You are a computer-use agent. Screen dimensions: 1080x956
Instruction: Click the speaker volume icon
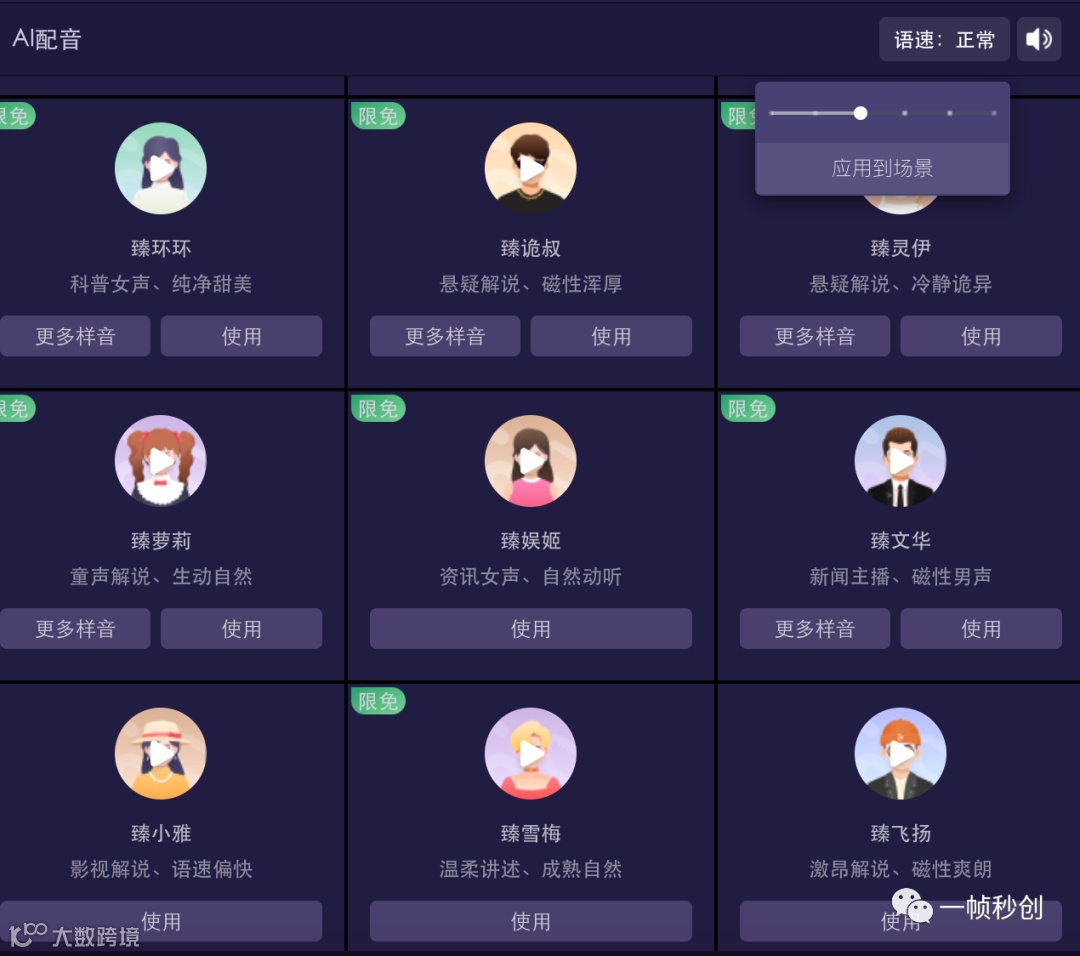(1039, 39)
